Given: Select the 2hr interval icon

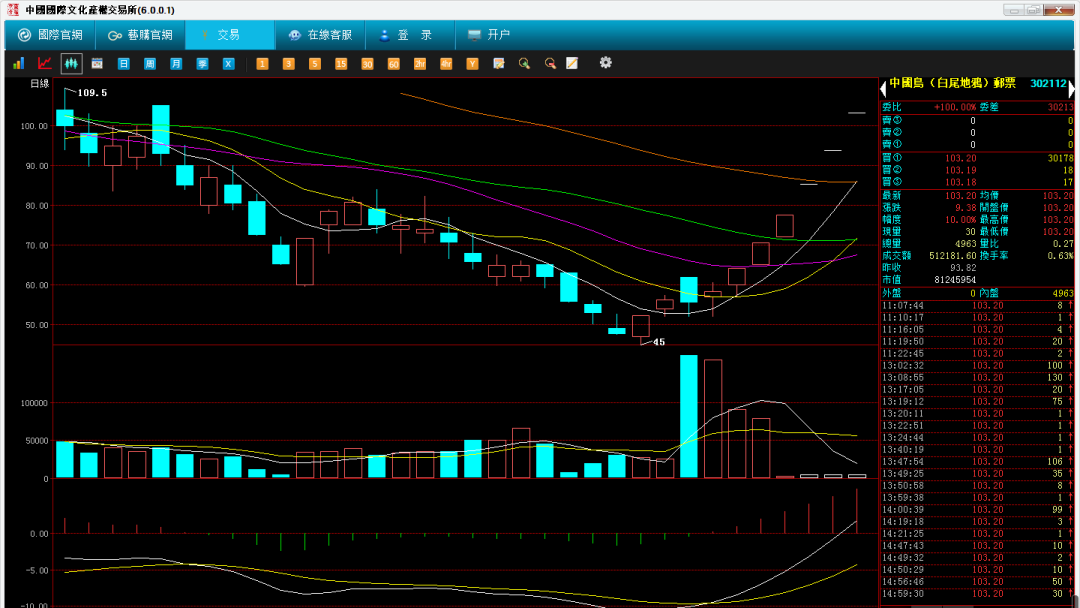Looking at the screenshot, I should pyautogui.click(x=419, y=63).
